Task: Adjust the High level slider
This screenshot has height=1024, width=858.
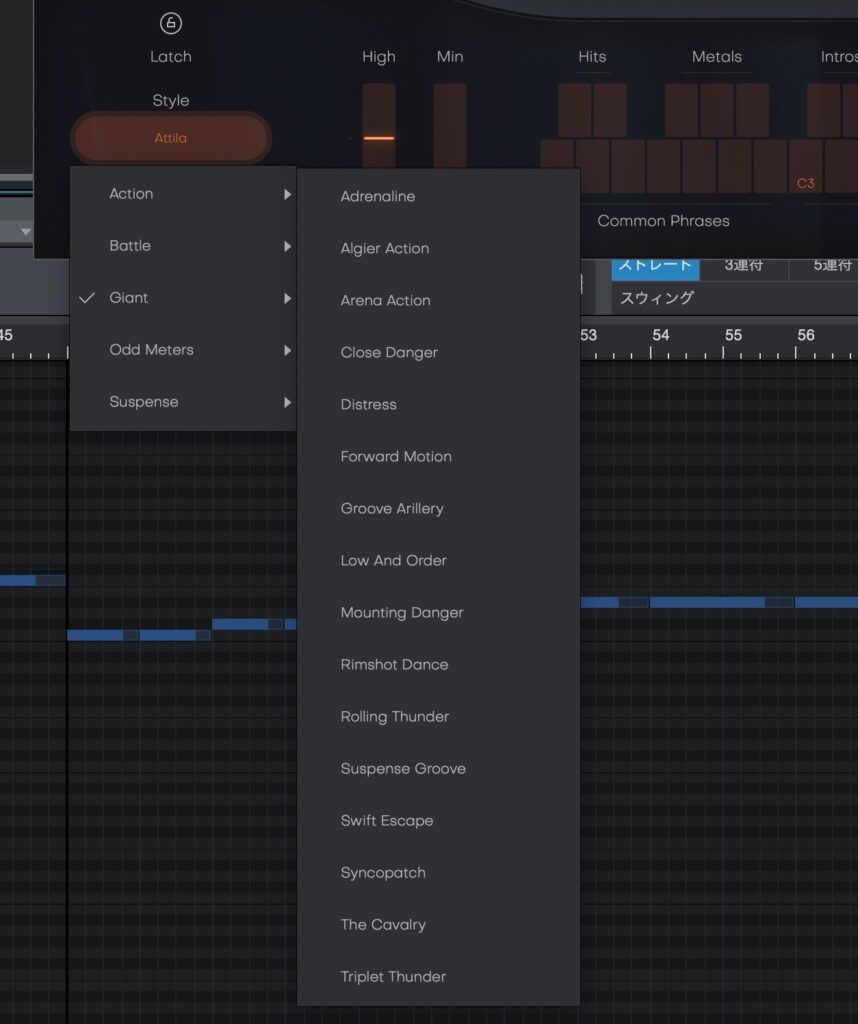Action: click(x=378, y=137)
